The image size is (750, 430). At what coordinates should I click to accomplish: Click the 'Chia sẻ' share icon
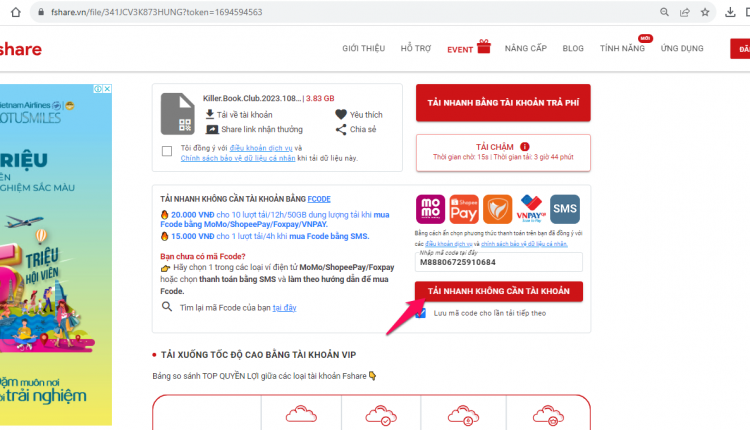point(341,129)
